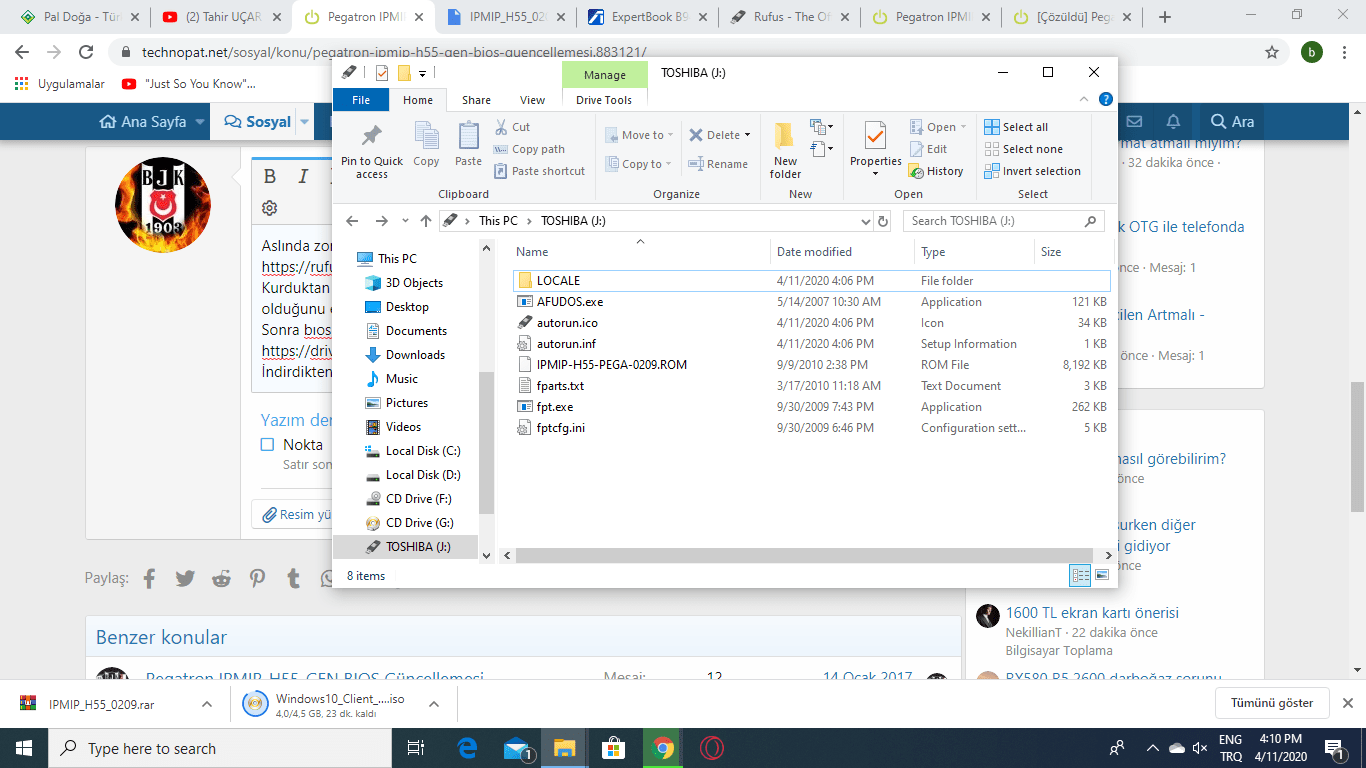Open the File menu tab
Viewport: 1366px width, 768px height.
click(x=361, y=100)
